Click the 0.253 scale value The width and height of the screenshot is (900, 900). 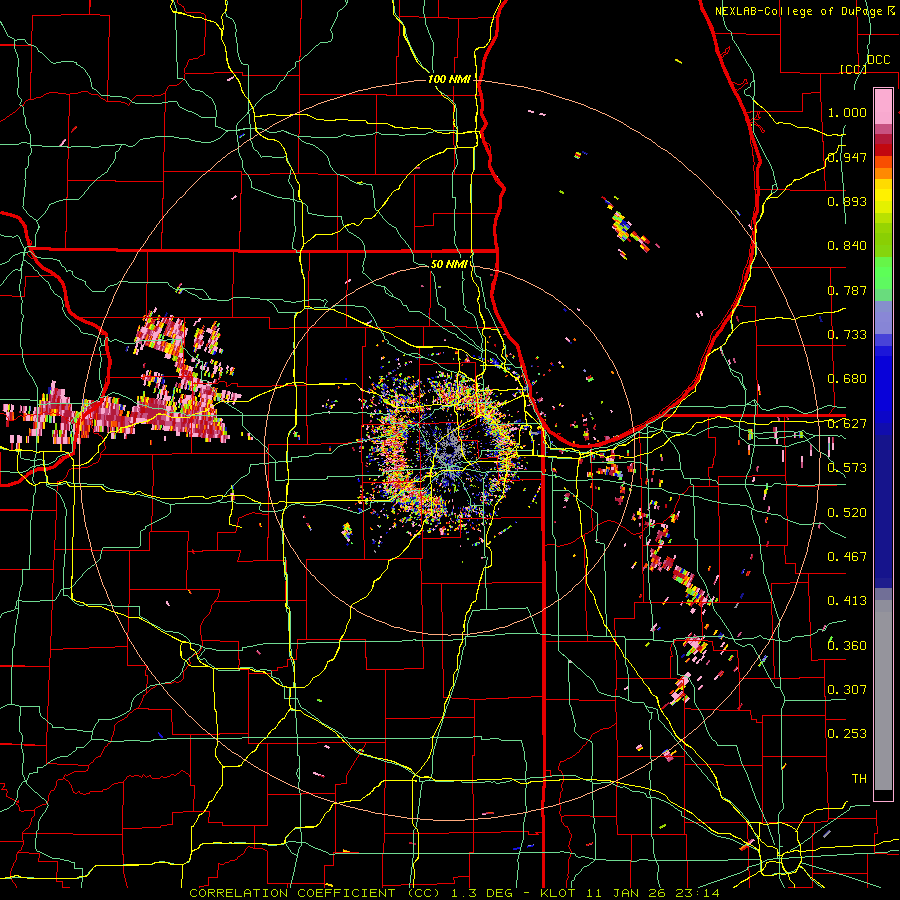pyautogui.click(x=847, y=734)
